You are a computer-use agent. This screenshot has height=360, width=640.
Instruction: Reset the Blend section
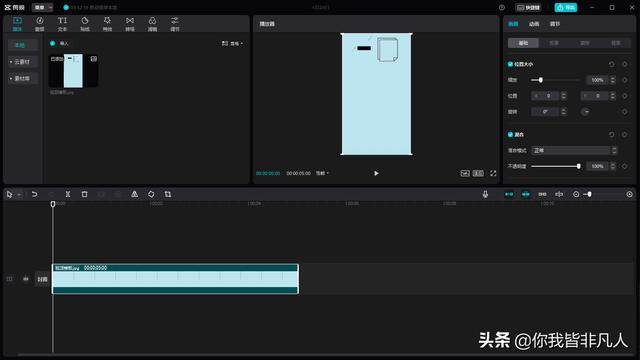pyautogui.click(x=611, y=134)
